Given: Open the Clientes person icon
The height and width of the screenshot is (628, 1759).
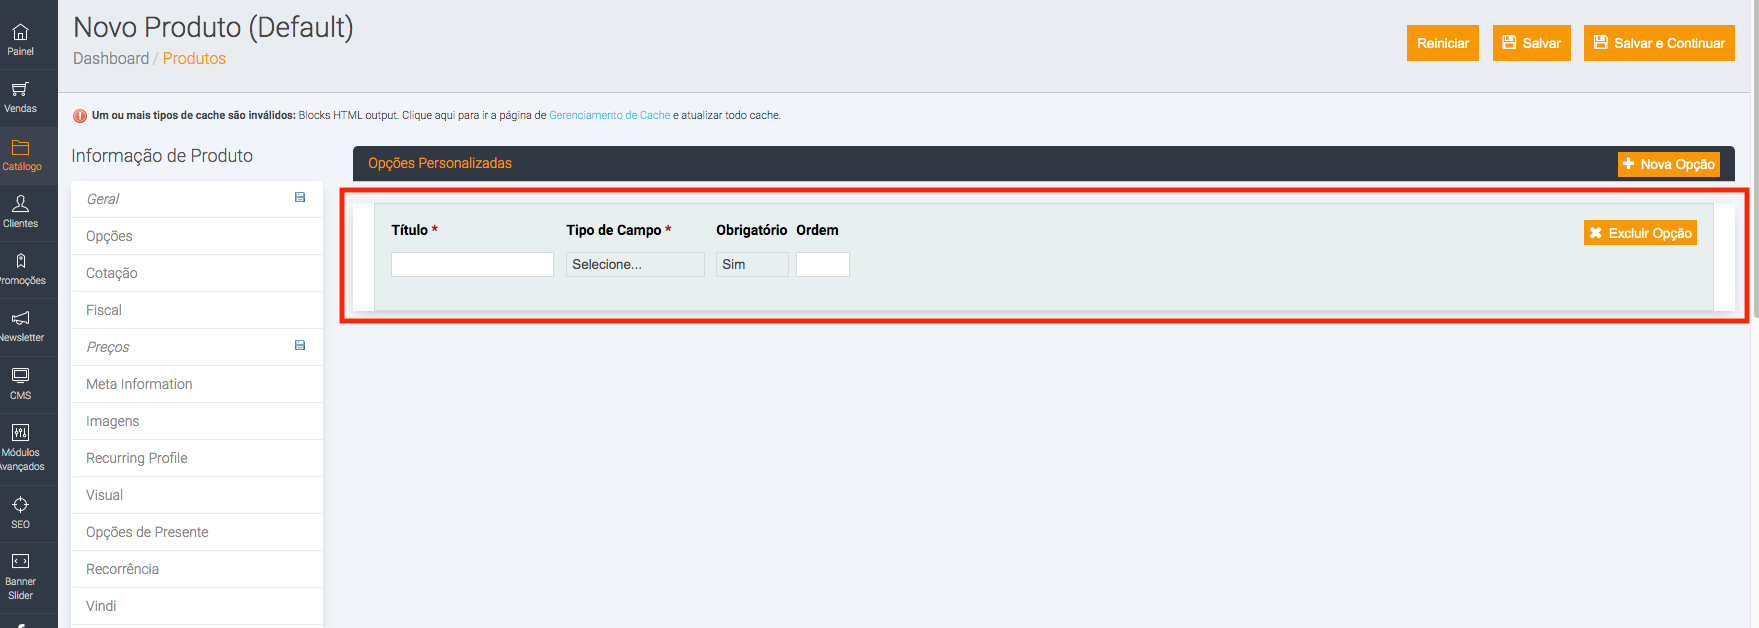Looking at the screenshot, I should 20,203.
